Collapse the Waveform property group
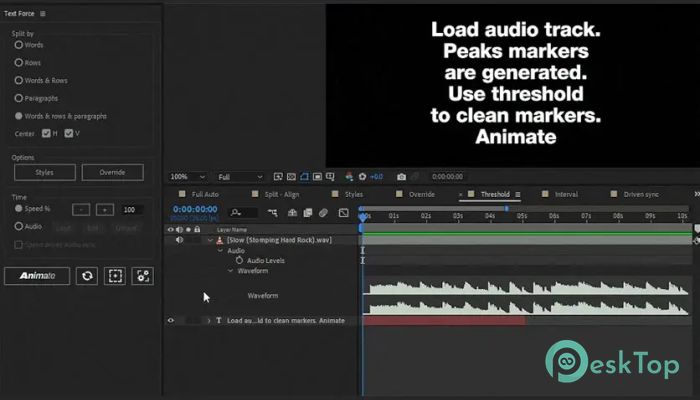This screenshot has width=700, height=400. pos(230,271)
